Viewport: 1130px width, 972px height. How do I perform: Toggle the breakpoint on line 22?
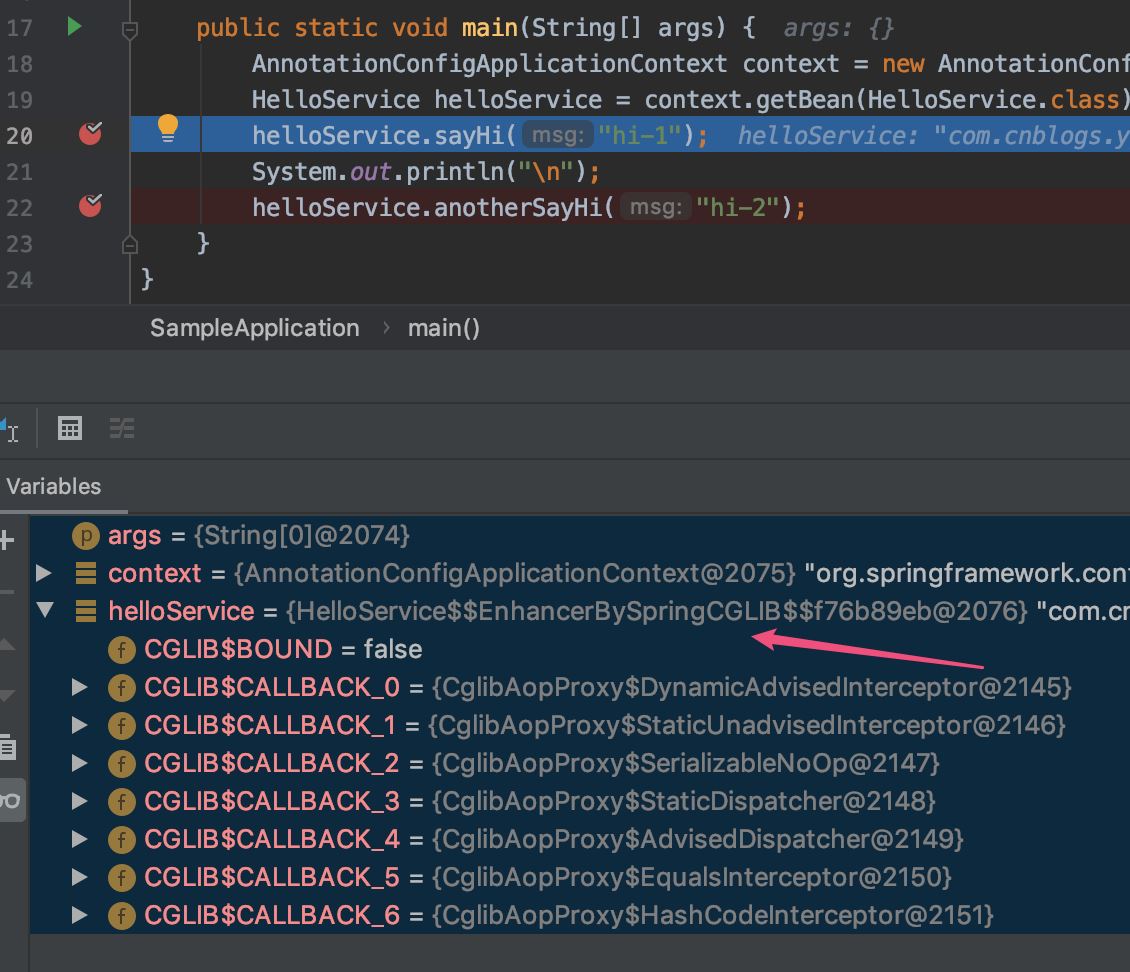90,206
